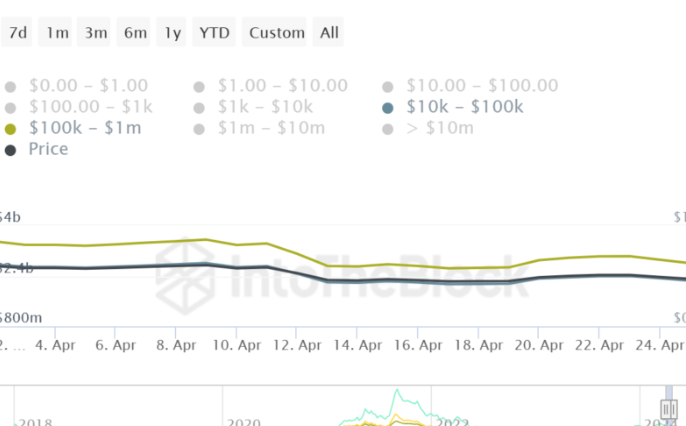Image resolution: width=686 pixels, height=426 pixels.
Task: Set range to 6m
Action: [x=135, y=33]
